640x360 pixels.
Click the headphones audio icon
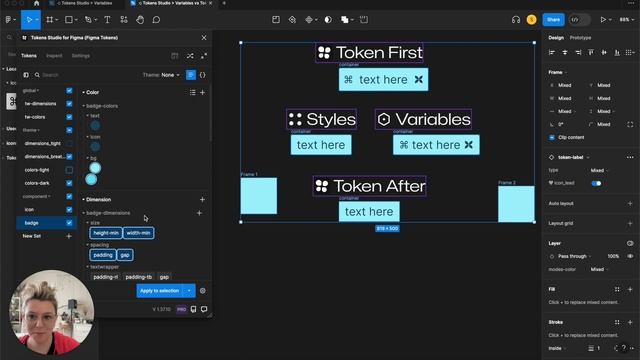pyautogui.click(x=516, y=20)
